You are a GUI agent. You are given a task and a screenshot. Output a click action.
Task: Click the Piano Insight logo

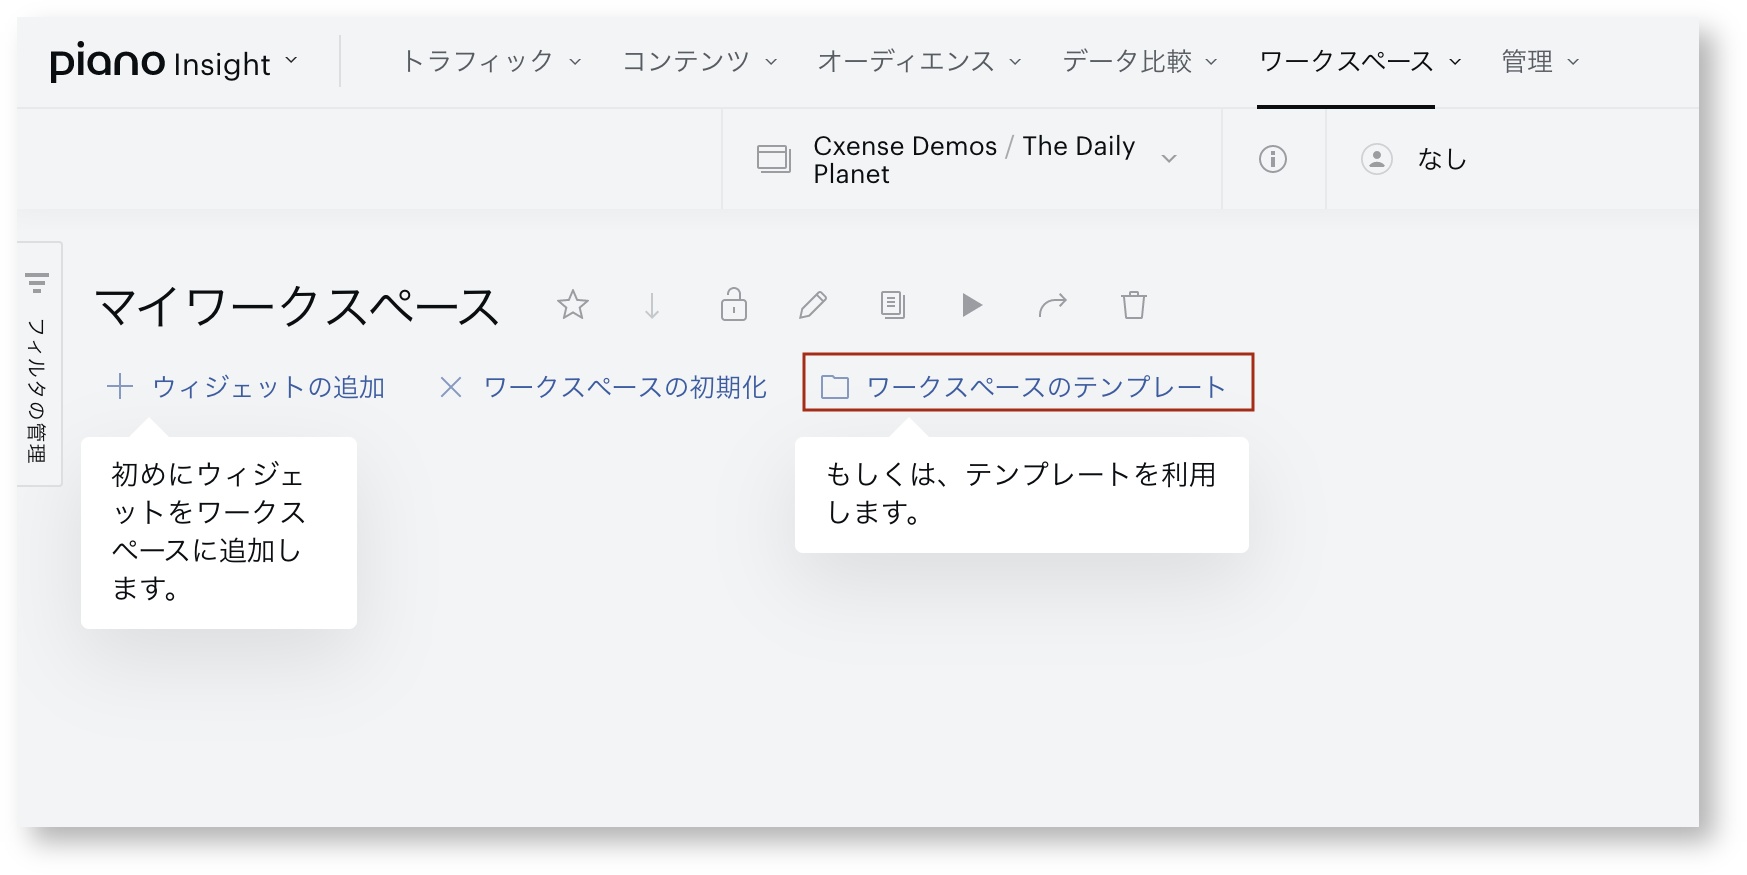click(x=160, y=62)
